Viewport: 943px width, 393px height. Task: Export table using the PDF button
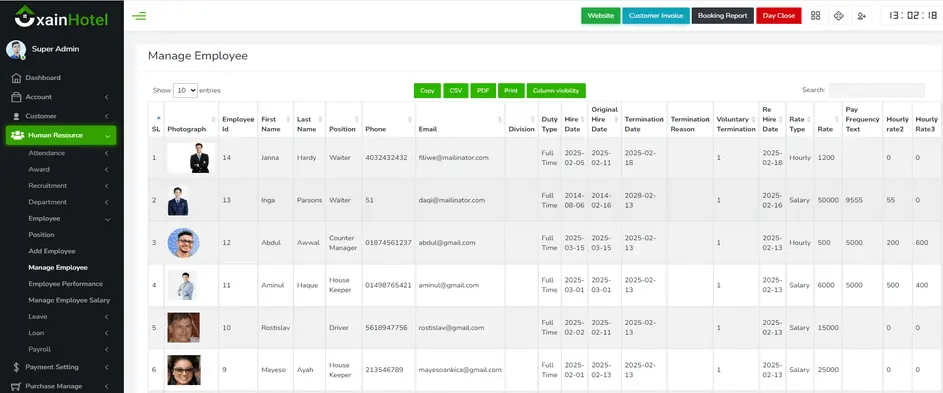(x=483, y=90)
